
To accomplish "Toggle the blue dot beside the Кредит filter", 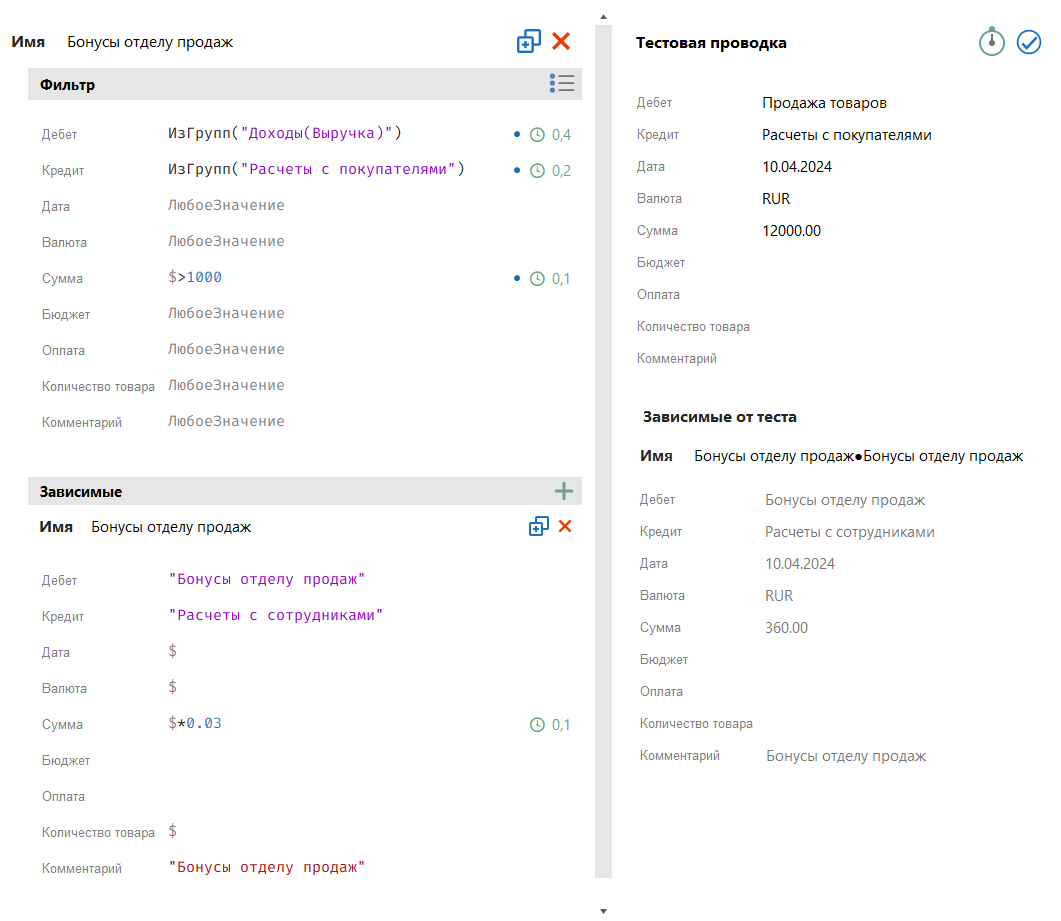I will click(x=517, y=170).
